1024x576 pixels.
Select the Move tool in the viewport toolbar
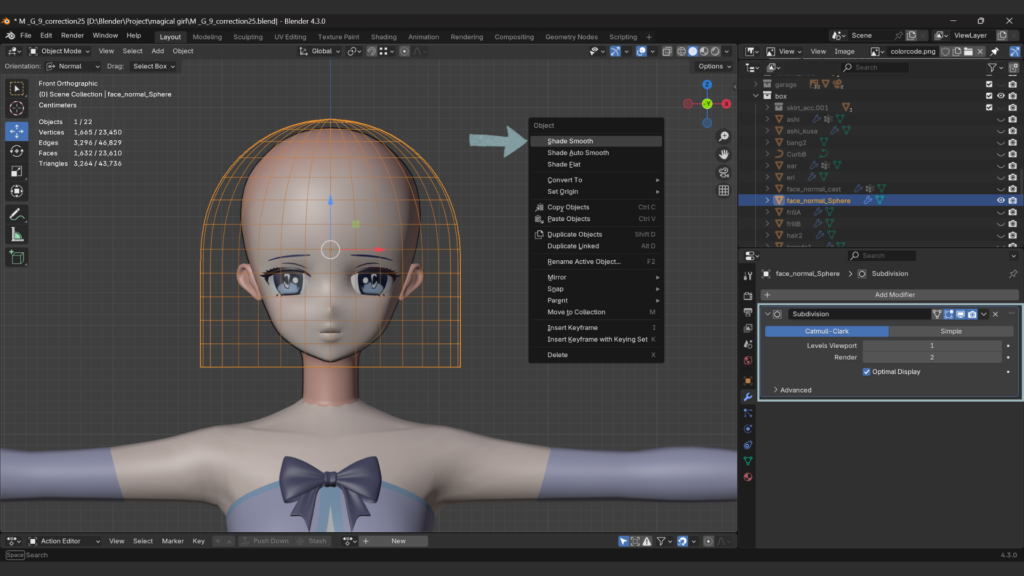pyautogui.click(x=15, y=131)
